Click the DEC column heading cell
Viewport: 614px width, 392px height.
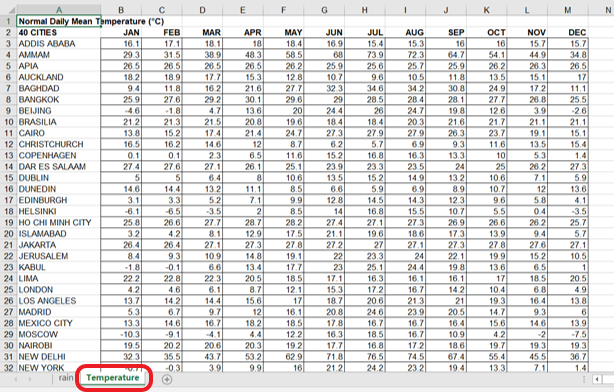point(567,33)
